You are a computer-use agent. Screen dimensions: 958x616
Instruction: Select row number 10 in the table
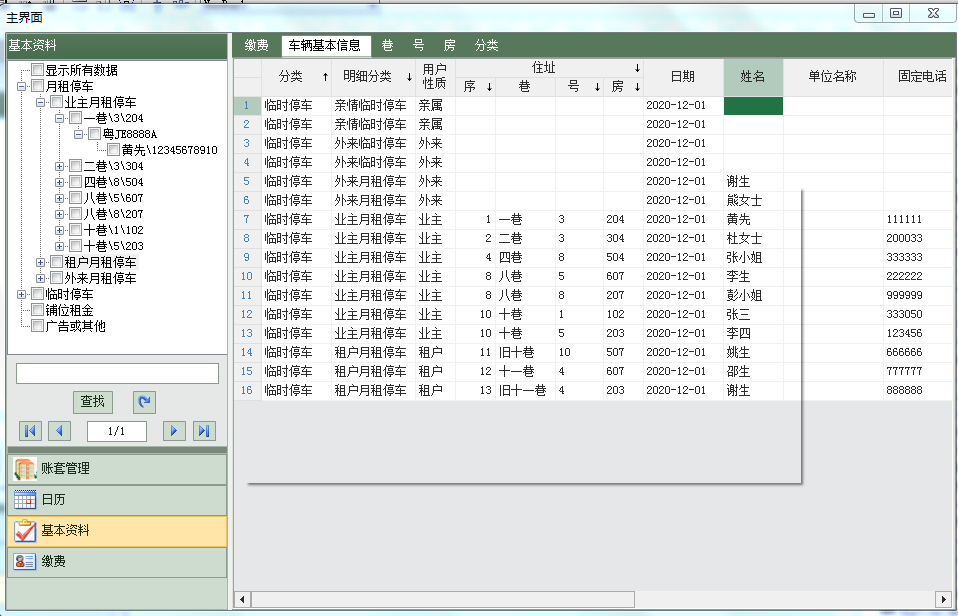247,276
